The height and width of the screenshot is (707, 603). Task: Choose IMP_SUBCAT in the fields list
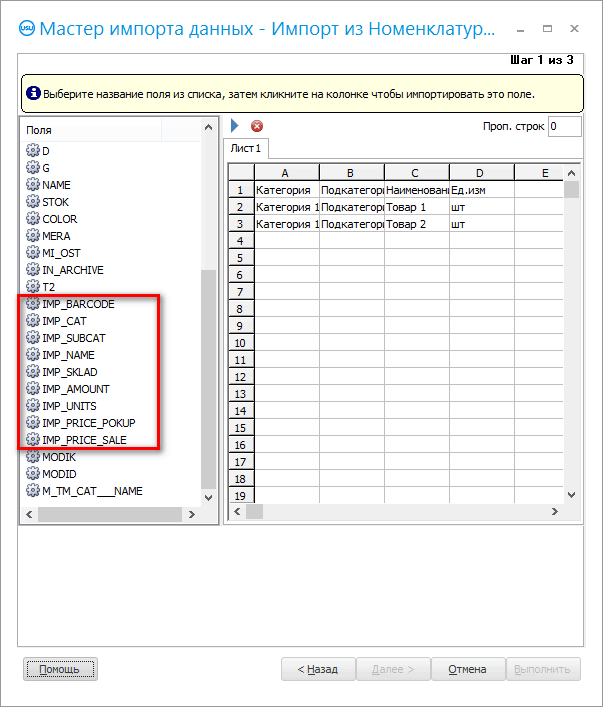point(78,338)
